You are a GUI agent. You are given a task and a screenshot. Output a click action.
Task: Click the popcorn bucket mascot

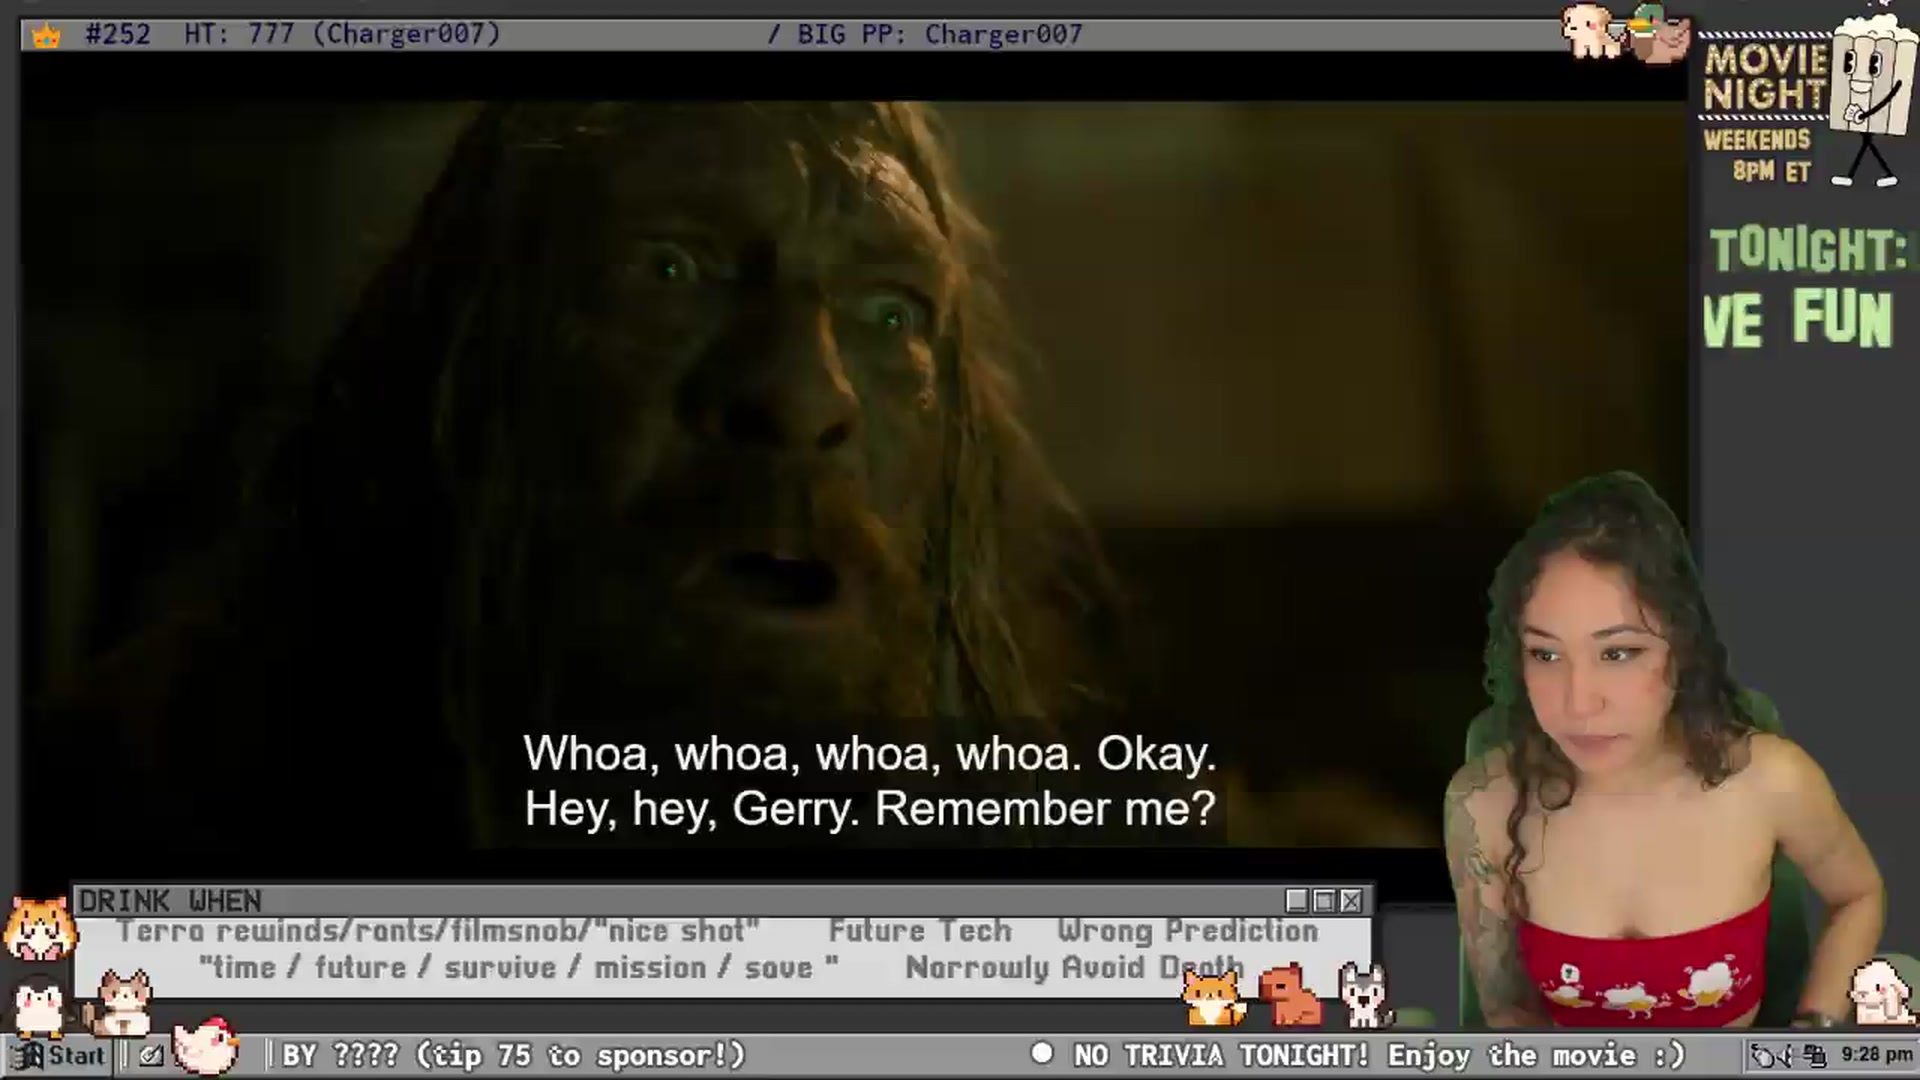(x=1871, y=100)
